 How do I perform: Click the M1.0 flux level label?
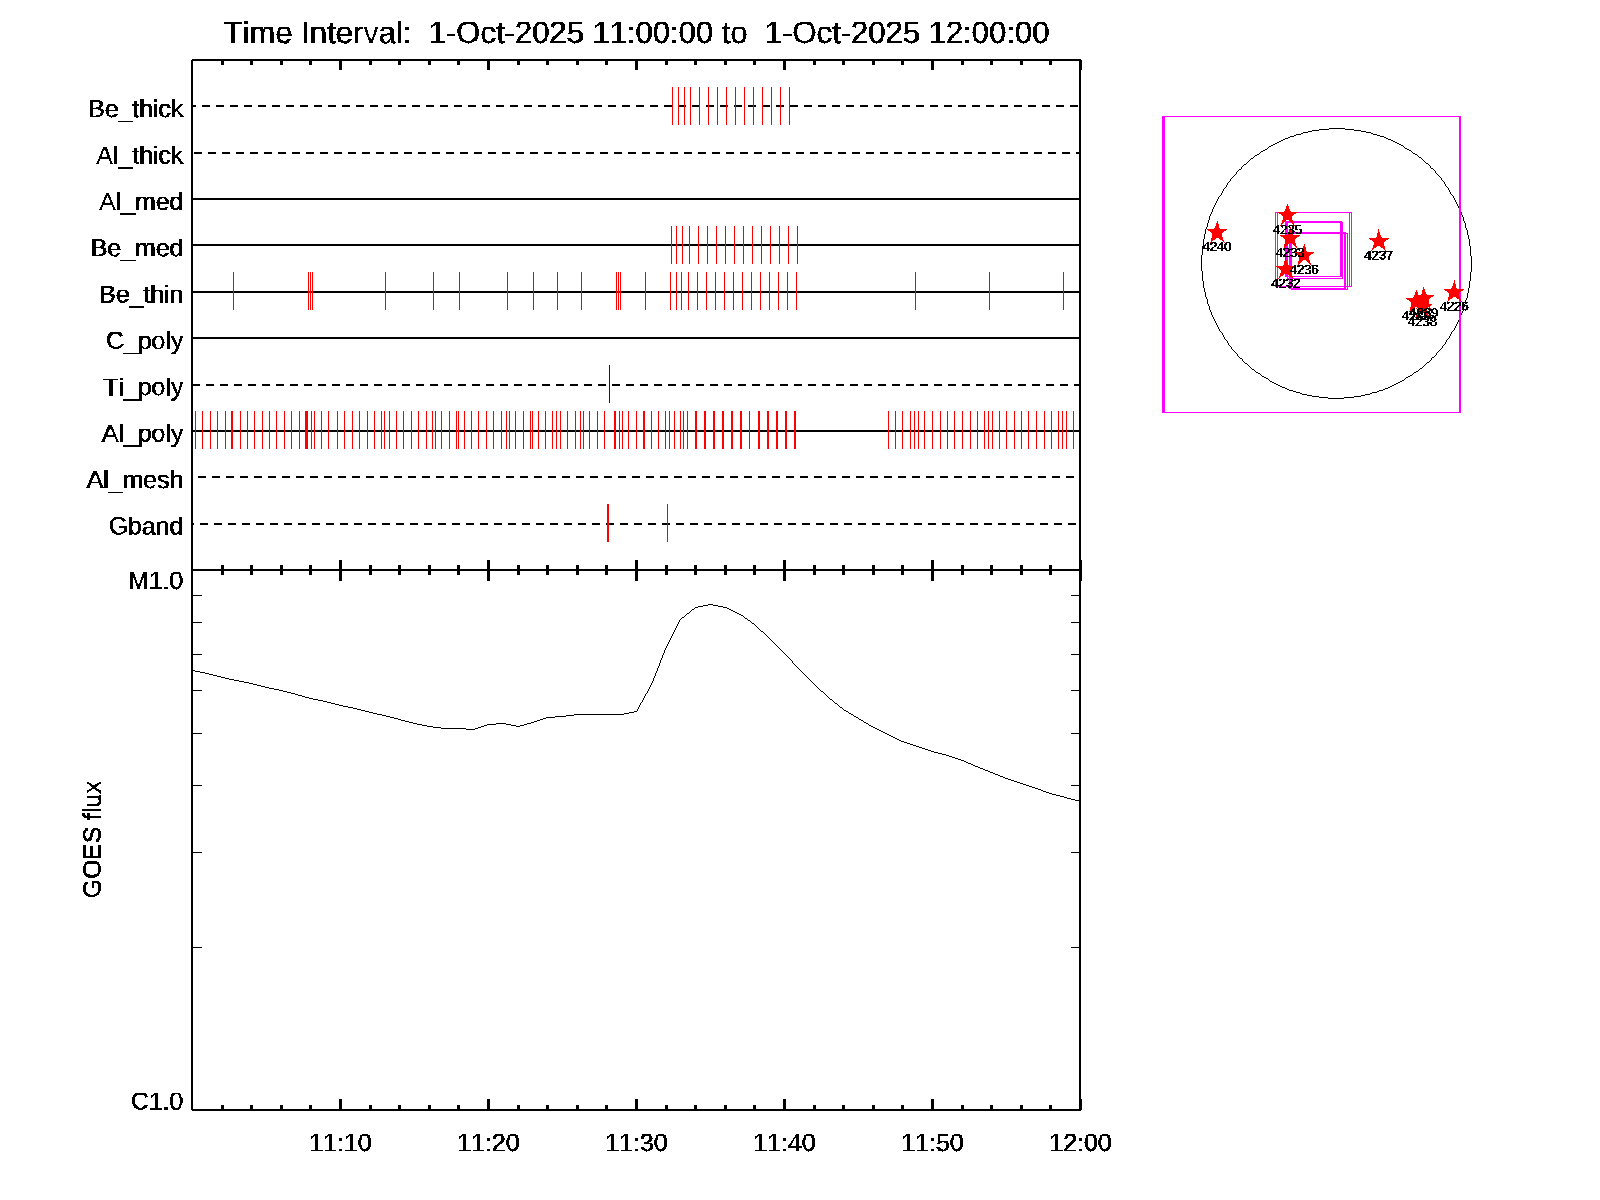click(x=156, y=580)
